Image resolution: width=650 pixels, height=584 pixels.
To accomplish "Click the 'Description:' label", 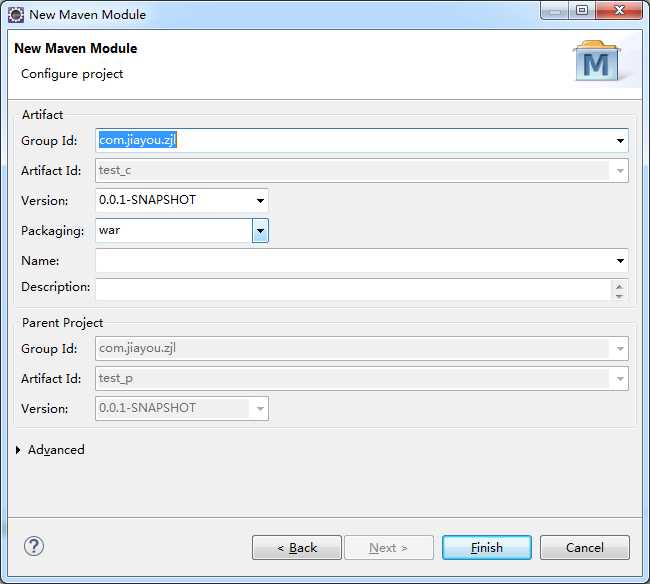I will click(56, 287).
